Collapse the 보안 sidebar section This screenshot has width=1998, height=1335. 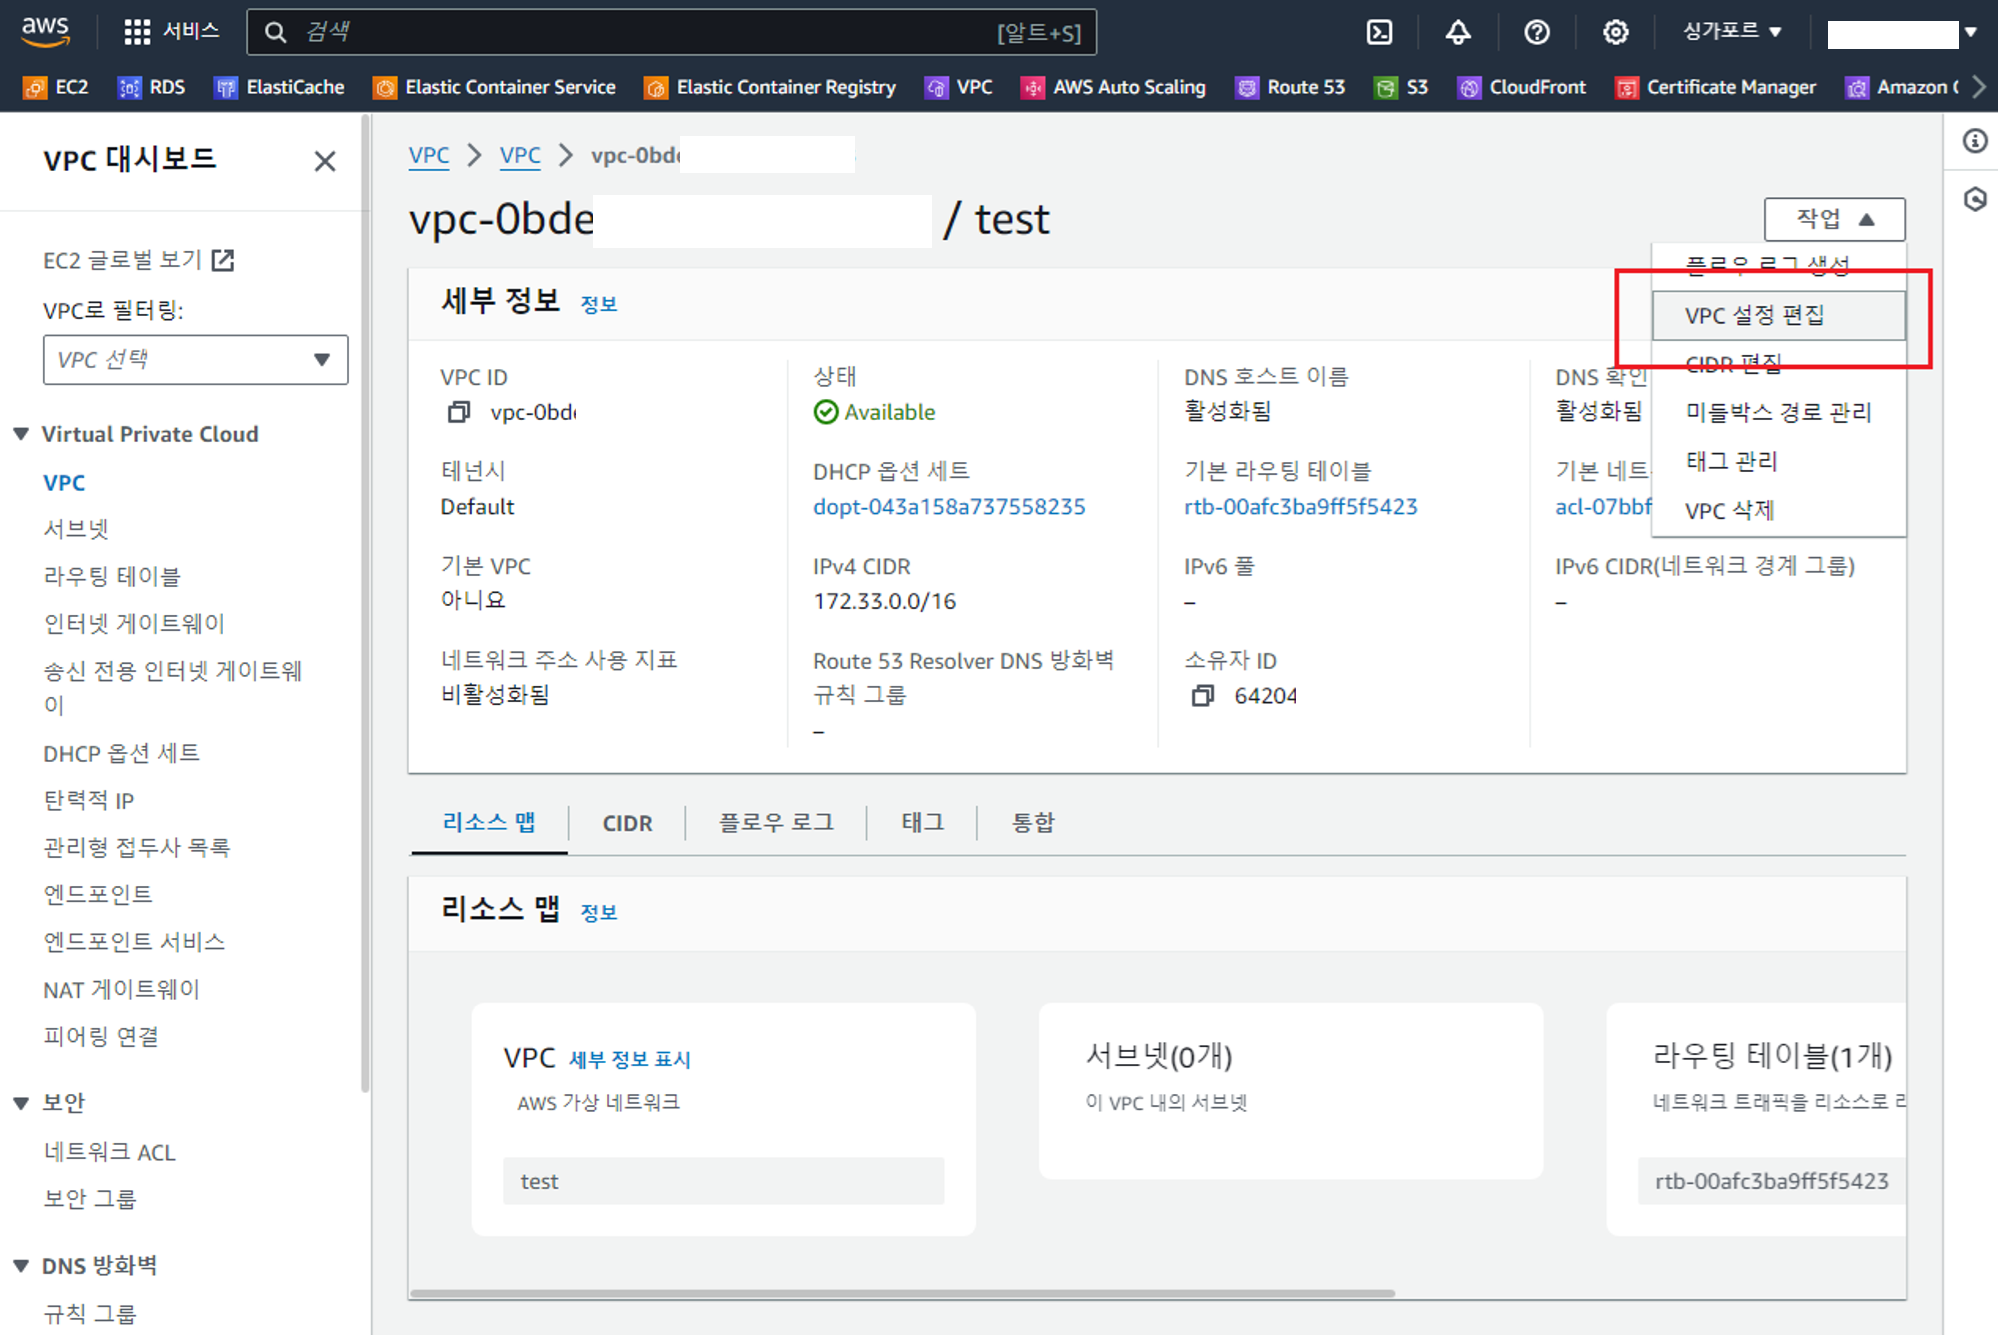tap(22, 1103)
